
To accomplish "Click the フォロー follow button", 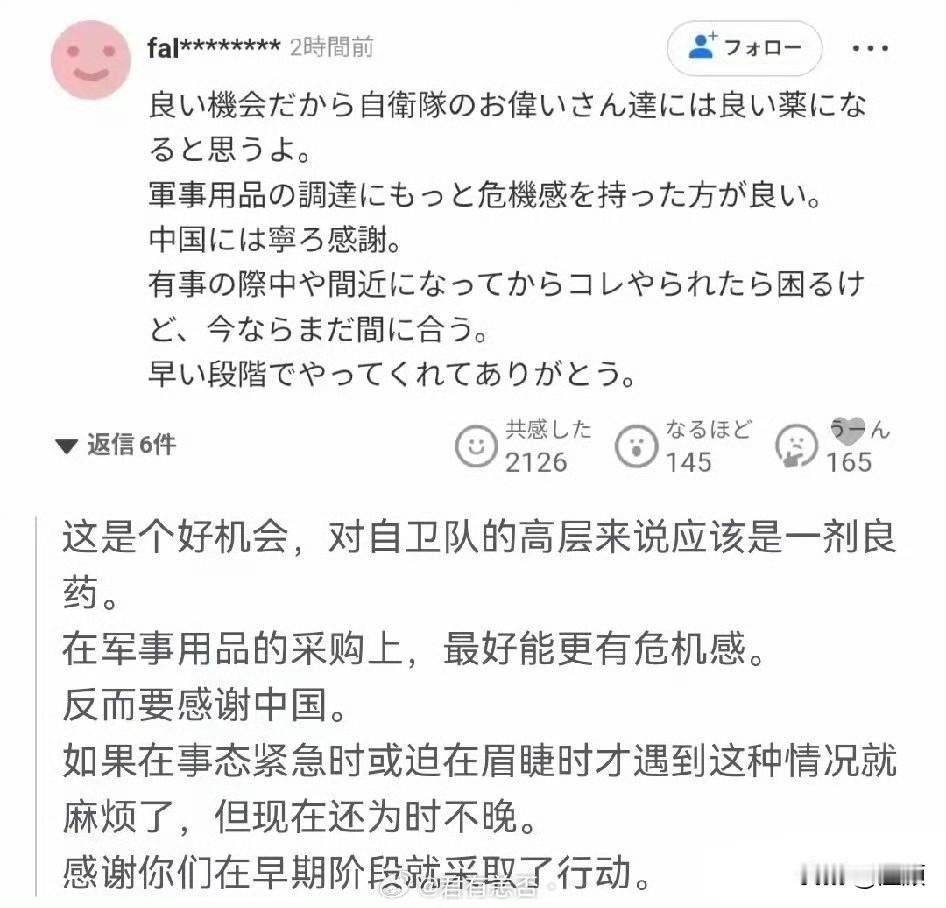I will click(744, 48).
